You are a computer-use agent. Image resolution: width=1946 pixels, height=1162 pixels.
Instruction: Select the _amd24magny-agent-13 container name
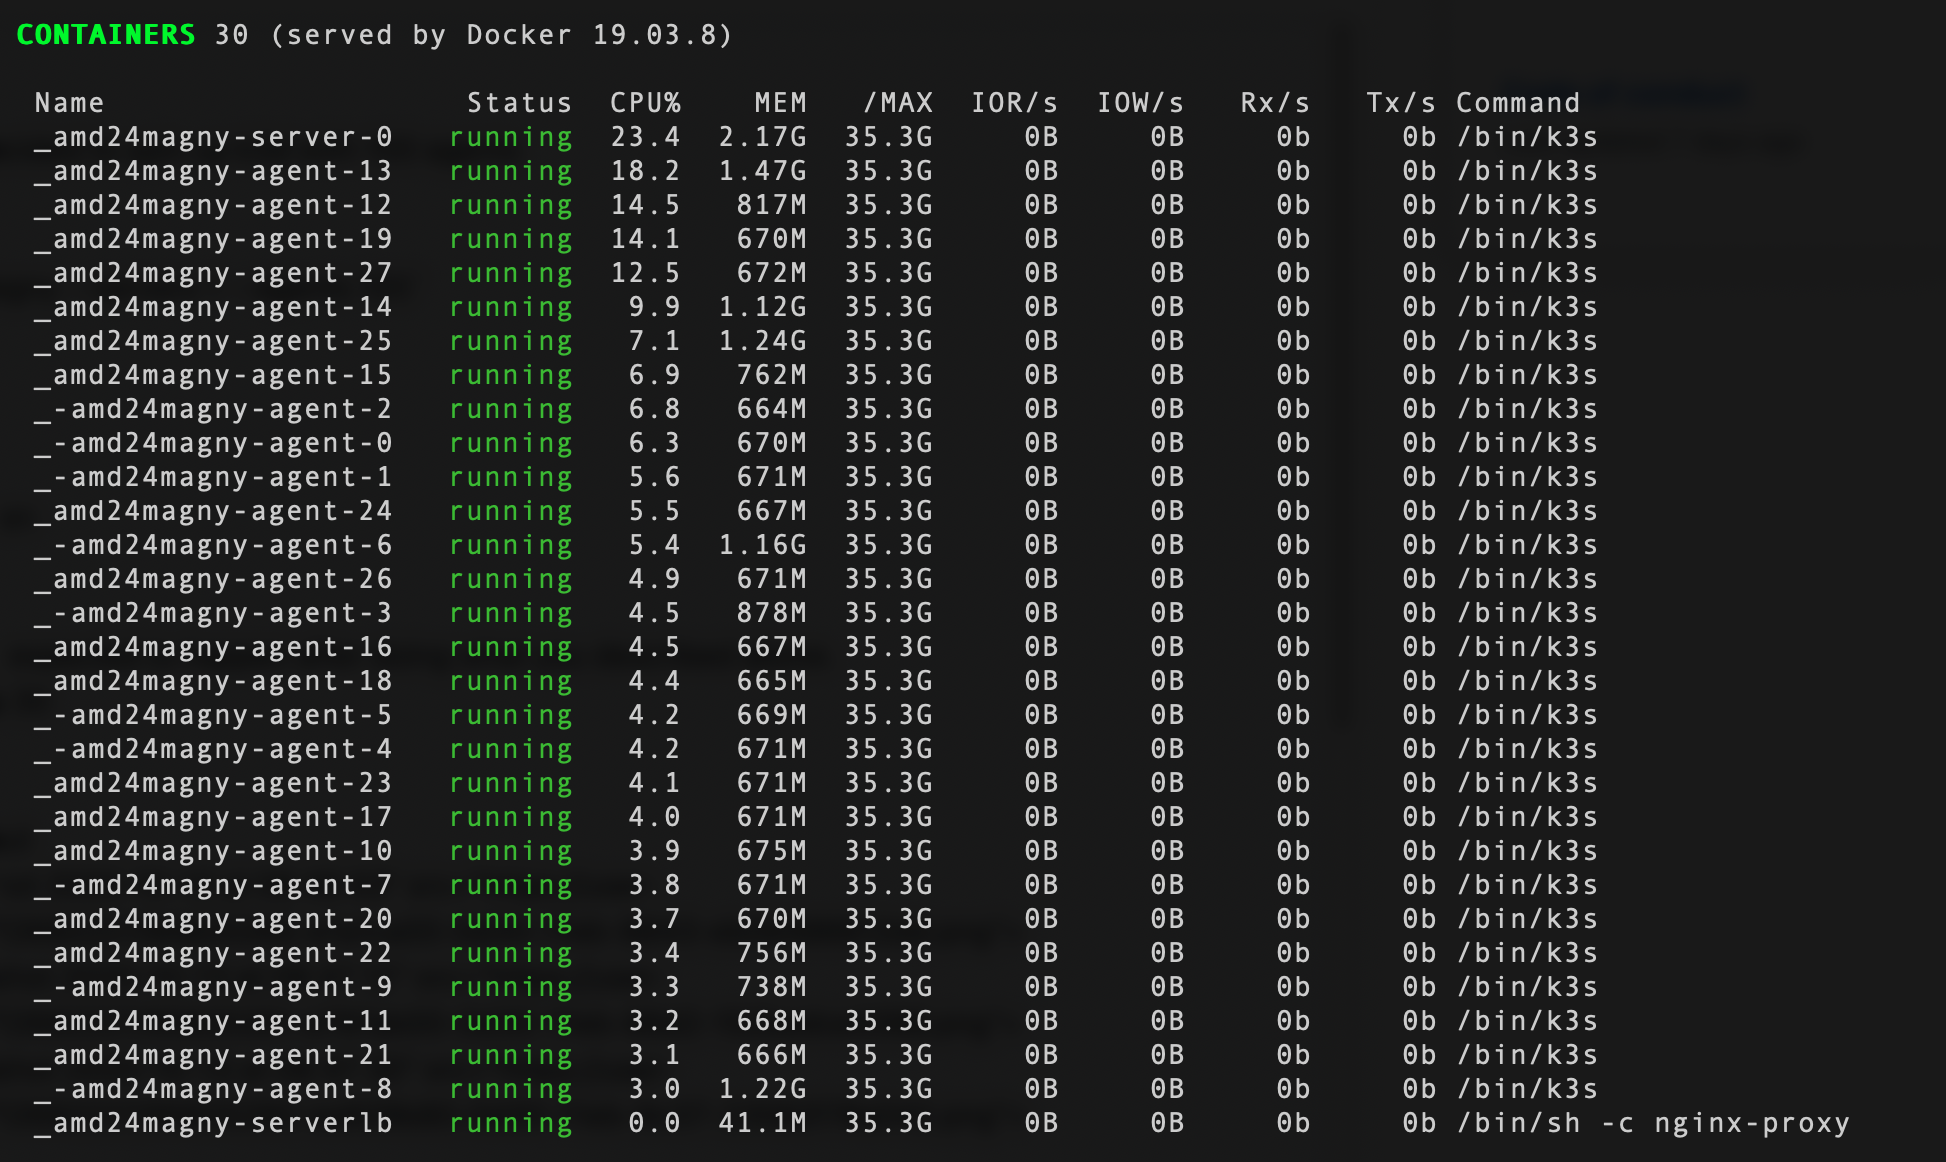(x=214, y=171)
